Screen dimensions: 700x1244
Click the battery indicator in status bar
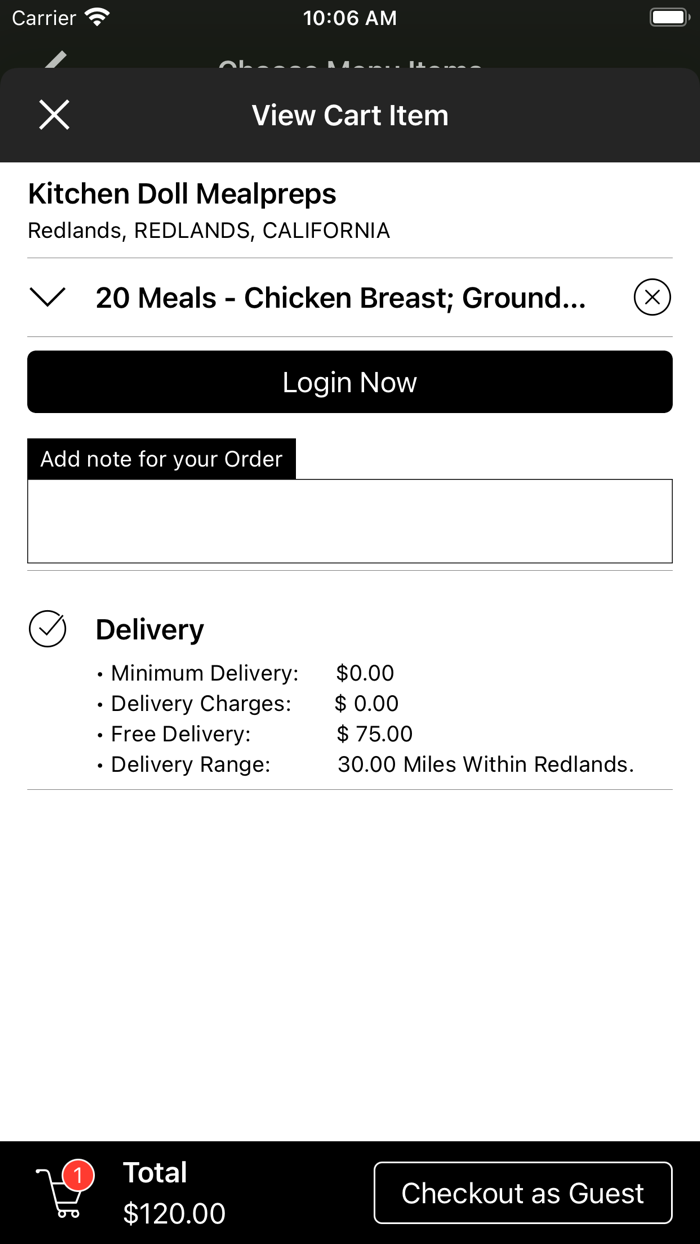tap(668, 16)
